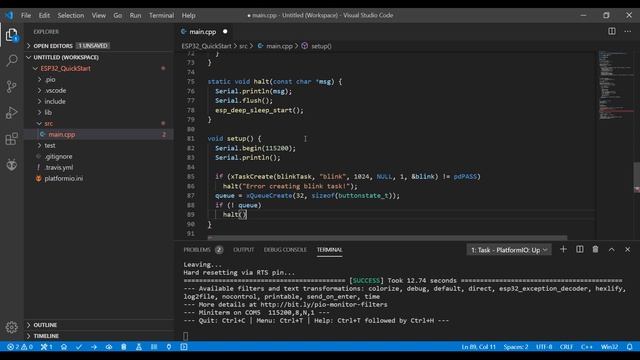Open terminal selector dropdown Task - PlatformIO
This screenshot has height=360, width=640.
coord(509,250)
